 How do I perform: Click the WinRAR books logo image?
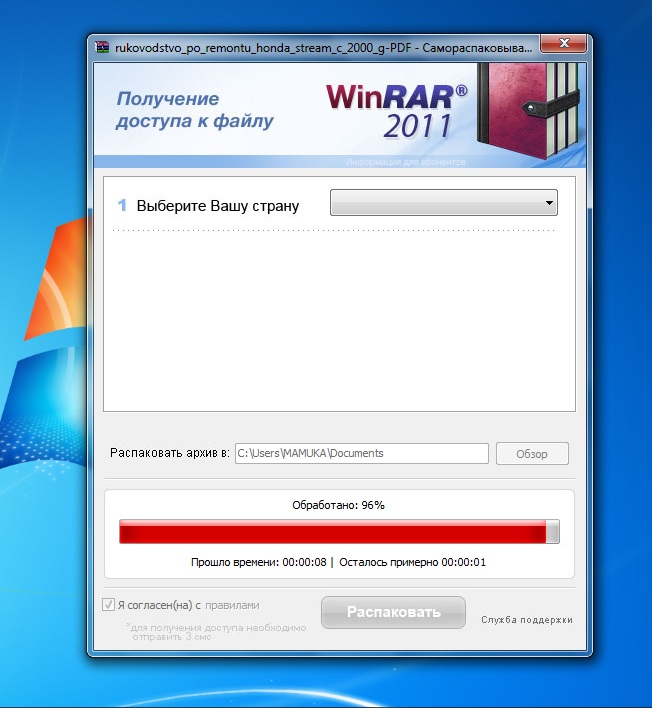point(528,111)
